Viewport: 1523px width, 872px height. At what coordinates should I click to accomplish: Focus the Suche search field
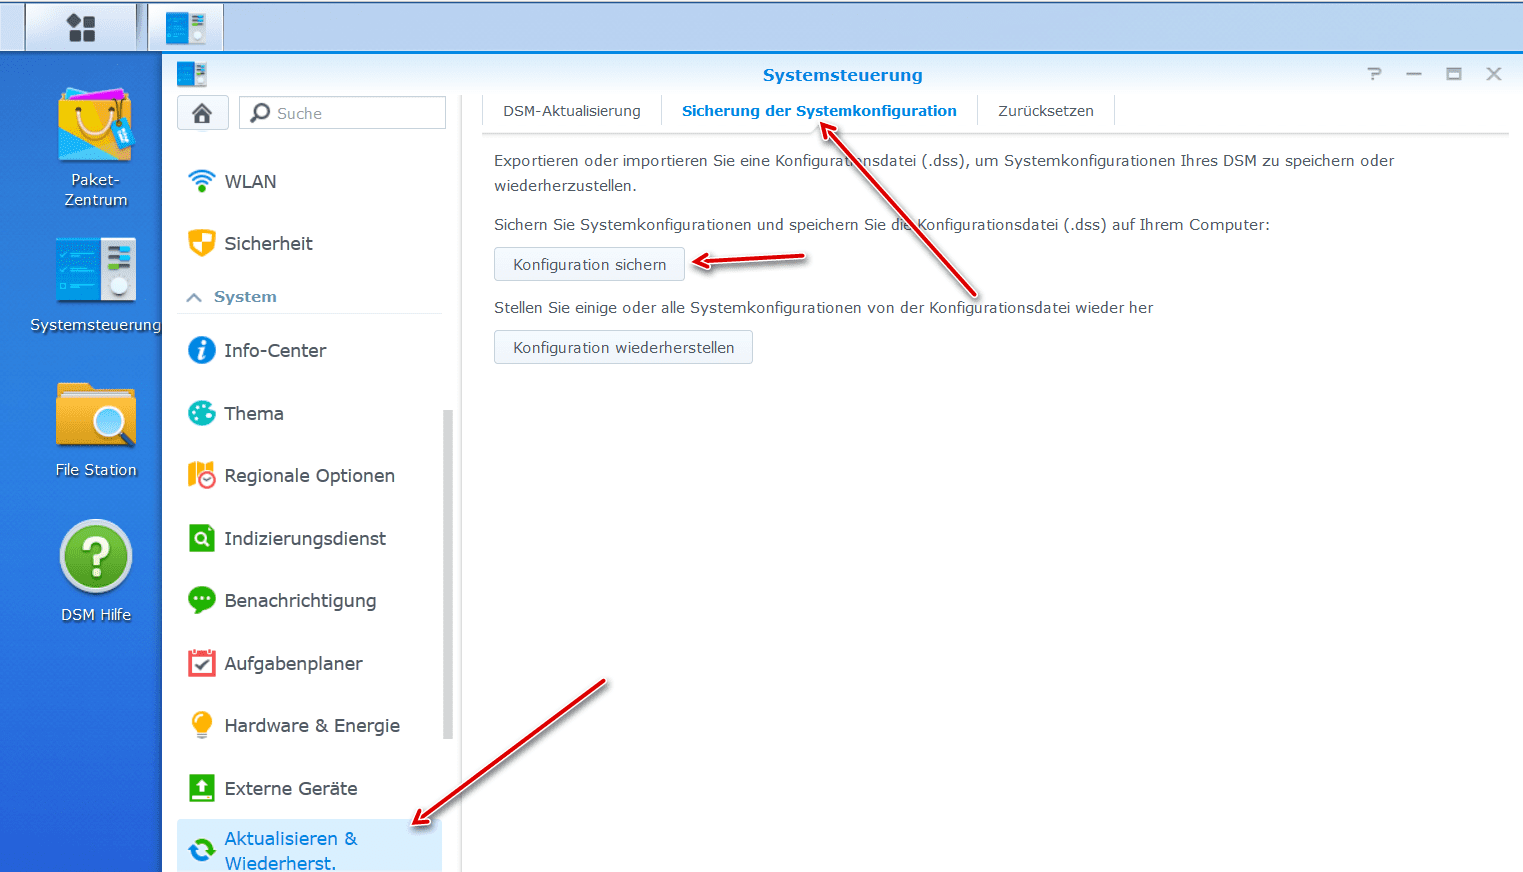pos(342,113)
